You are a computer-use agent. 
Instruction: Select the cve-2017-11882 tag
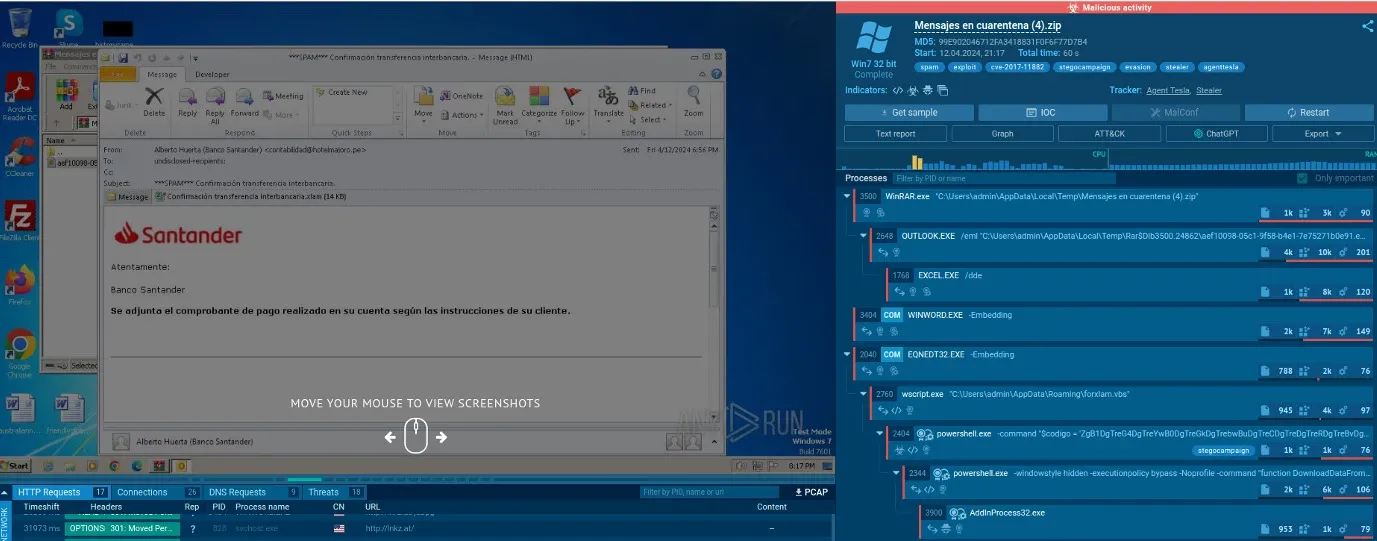pyautogui.click(x=1019, y=67)
